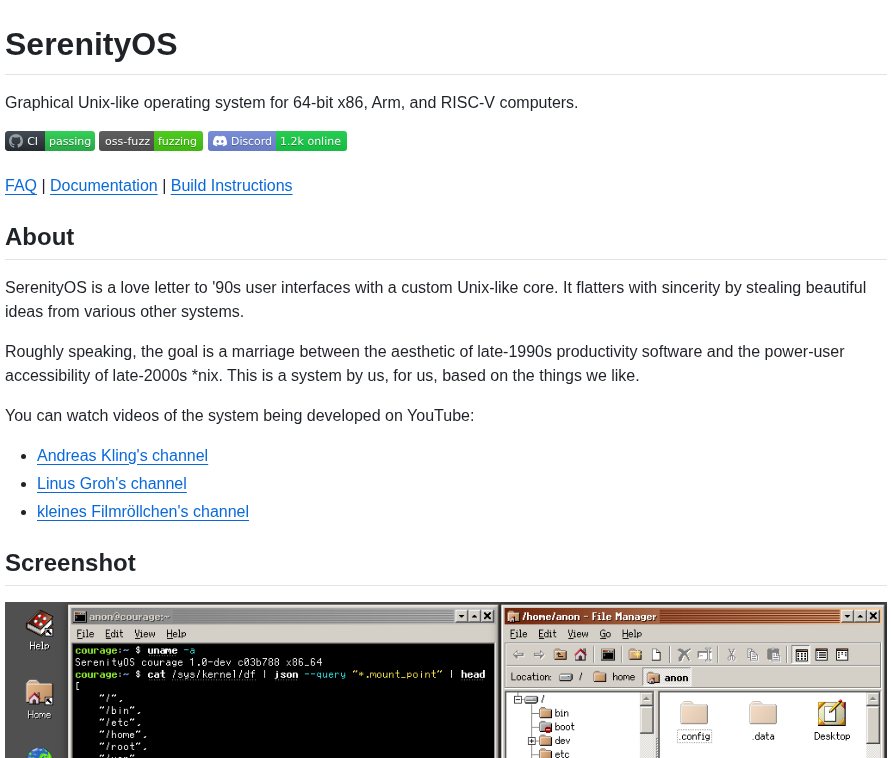This screenshot has width=891, height=758.
Task: Click the back arrow in File Manager toolbar
Action: coord(518,655)
